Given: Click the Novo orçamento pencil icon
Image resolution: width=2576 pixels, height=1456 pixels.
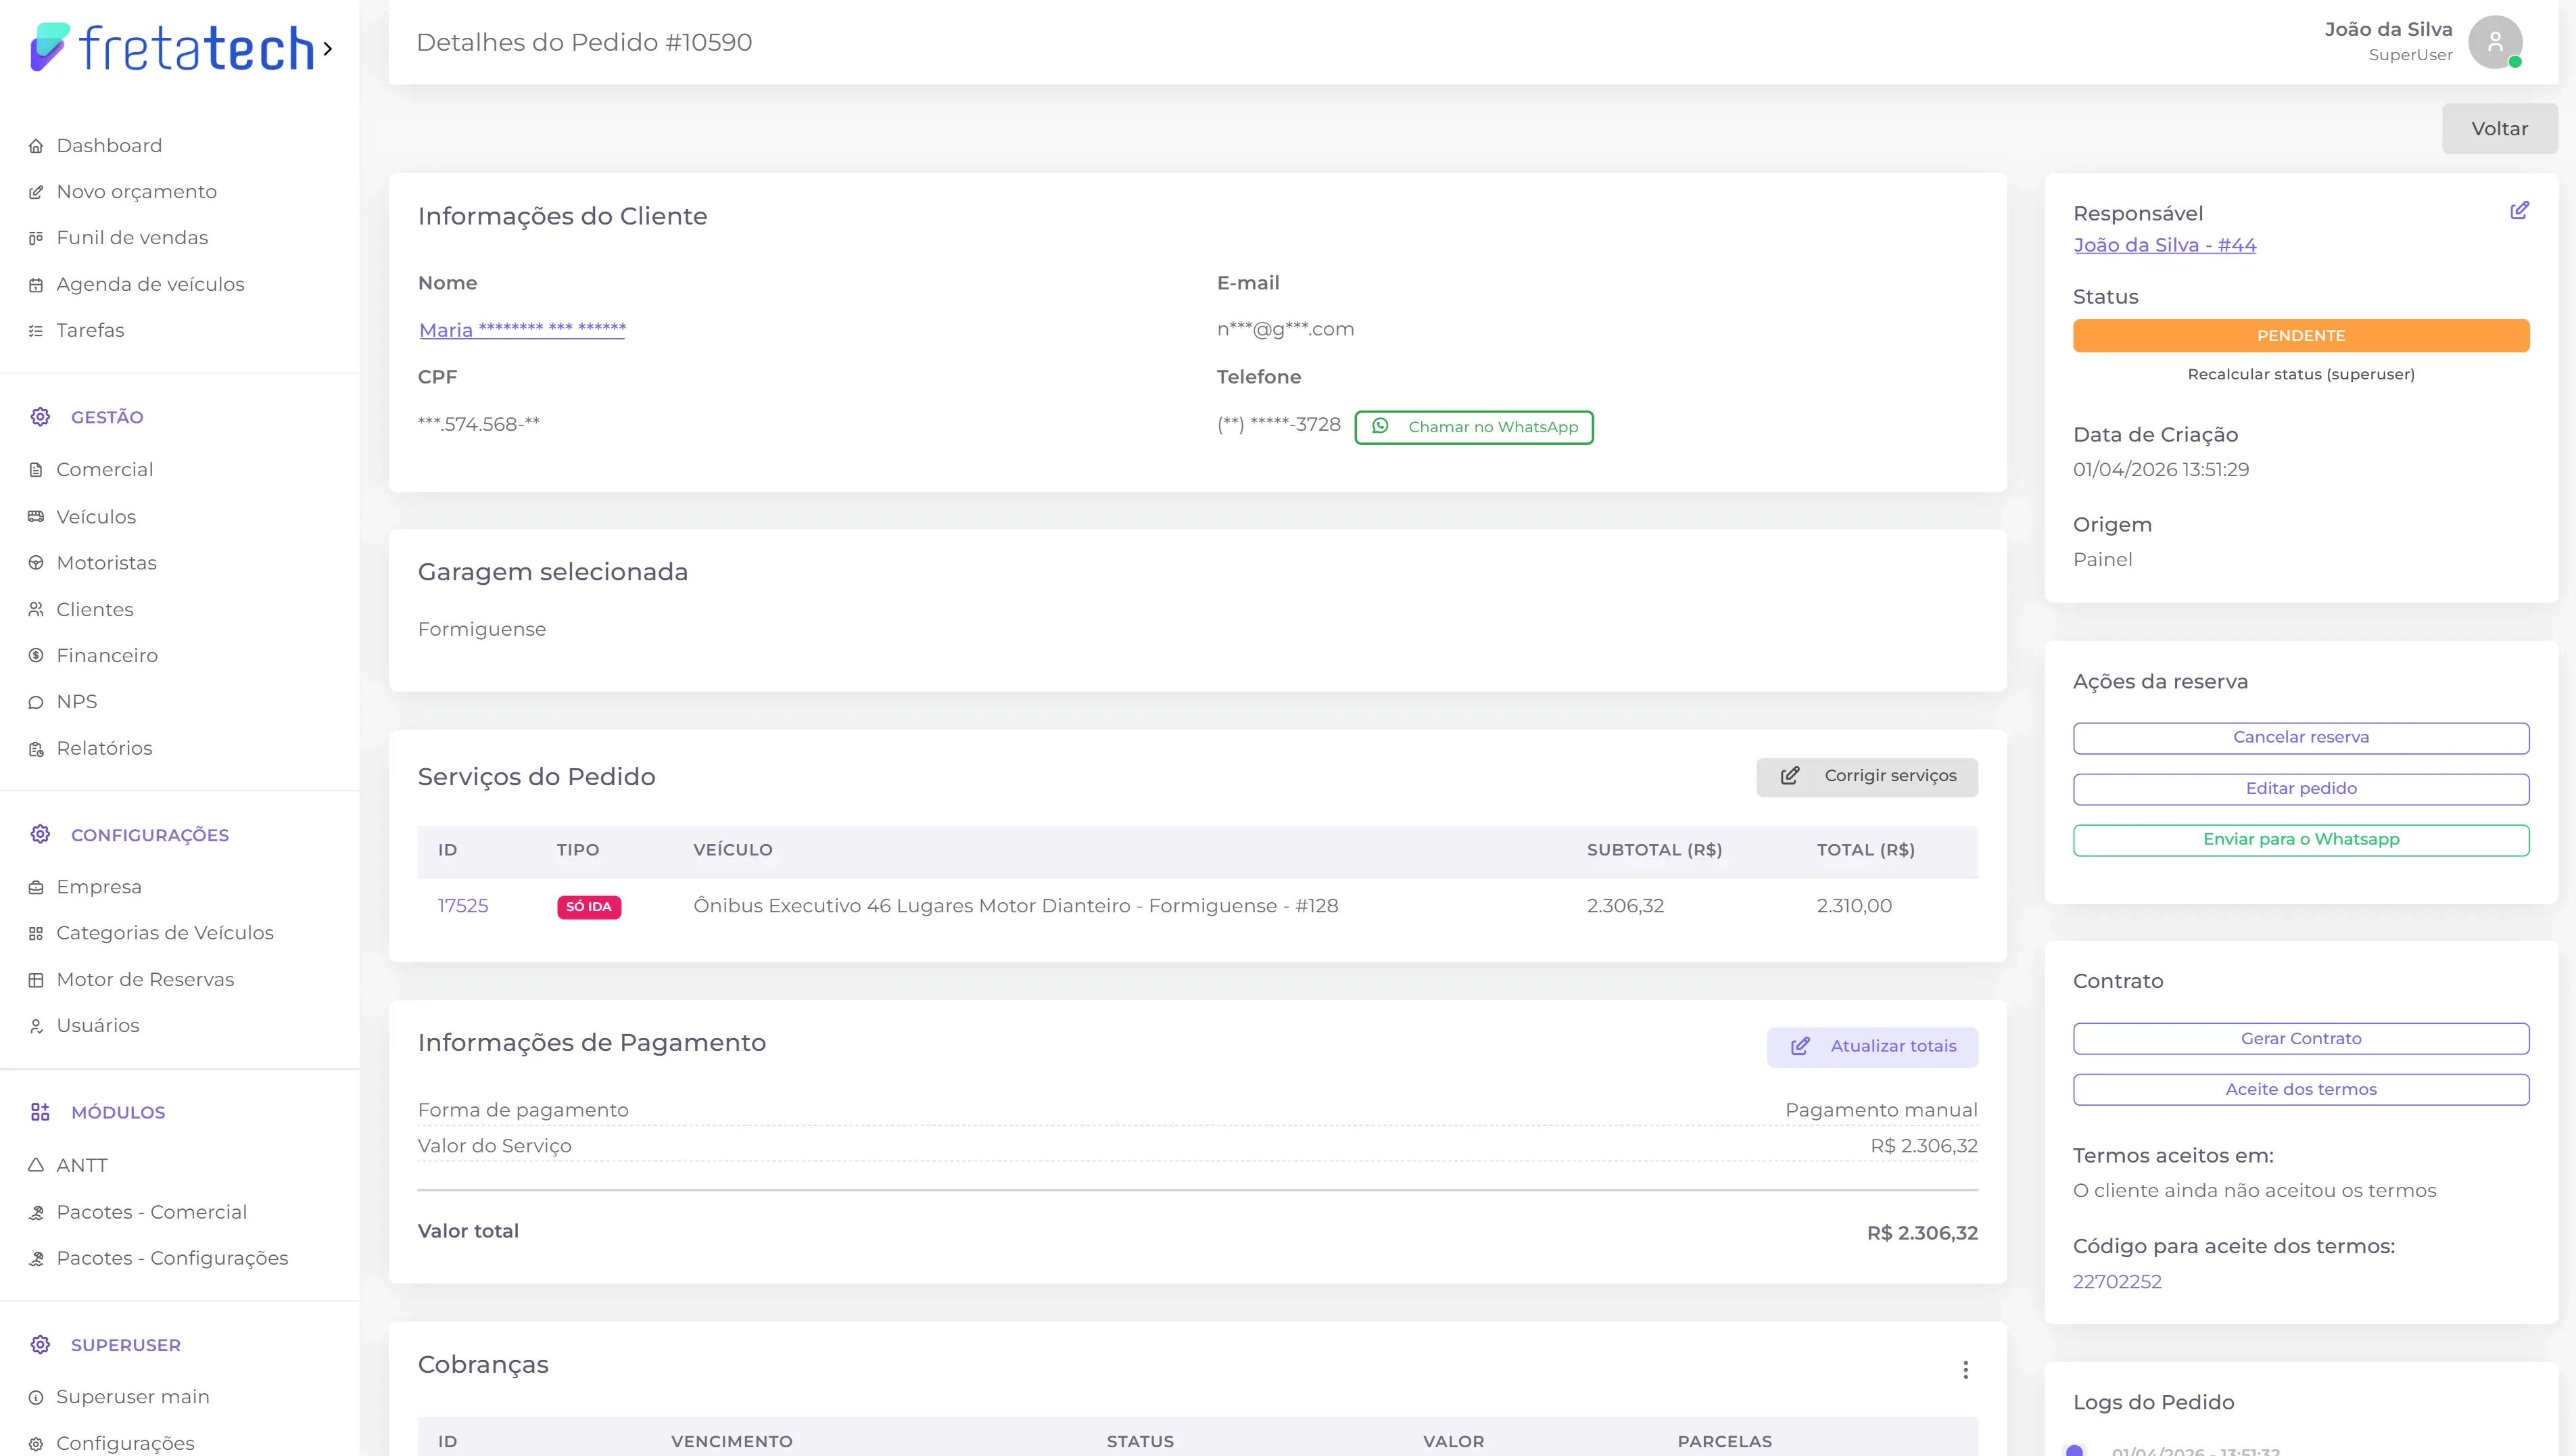Looking at the screenshot, I should point(36,192).
